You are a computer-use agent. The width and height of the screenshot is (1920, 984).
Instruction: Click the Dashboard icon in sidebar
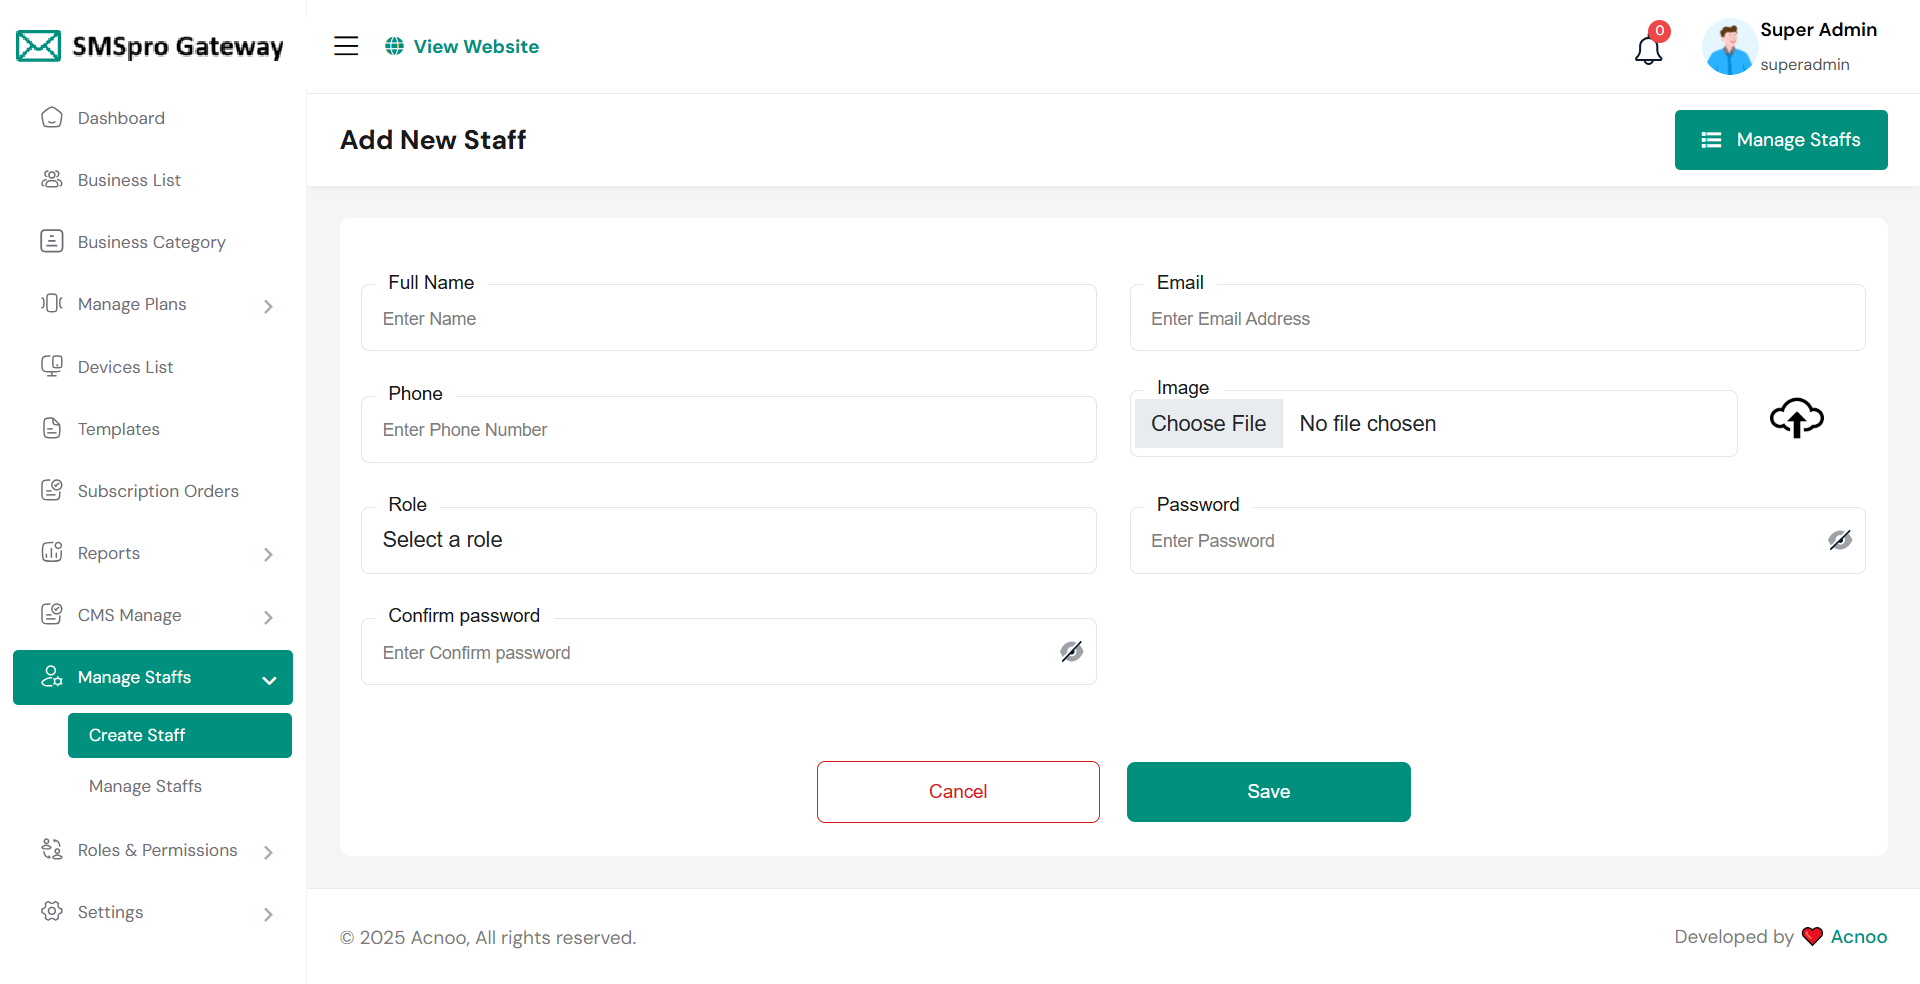point(52,118)
